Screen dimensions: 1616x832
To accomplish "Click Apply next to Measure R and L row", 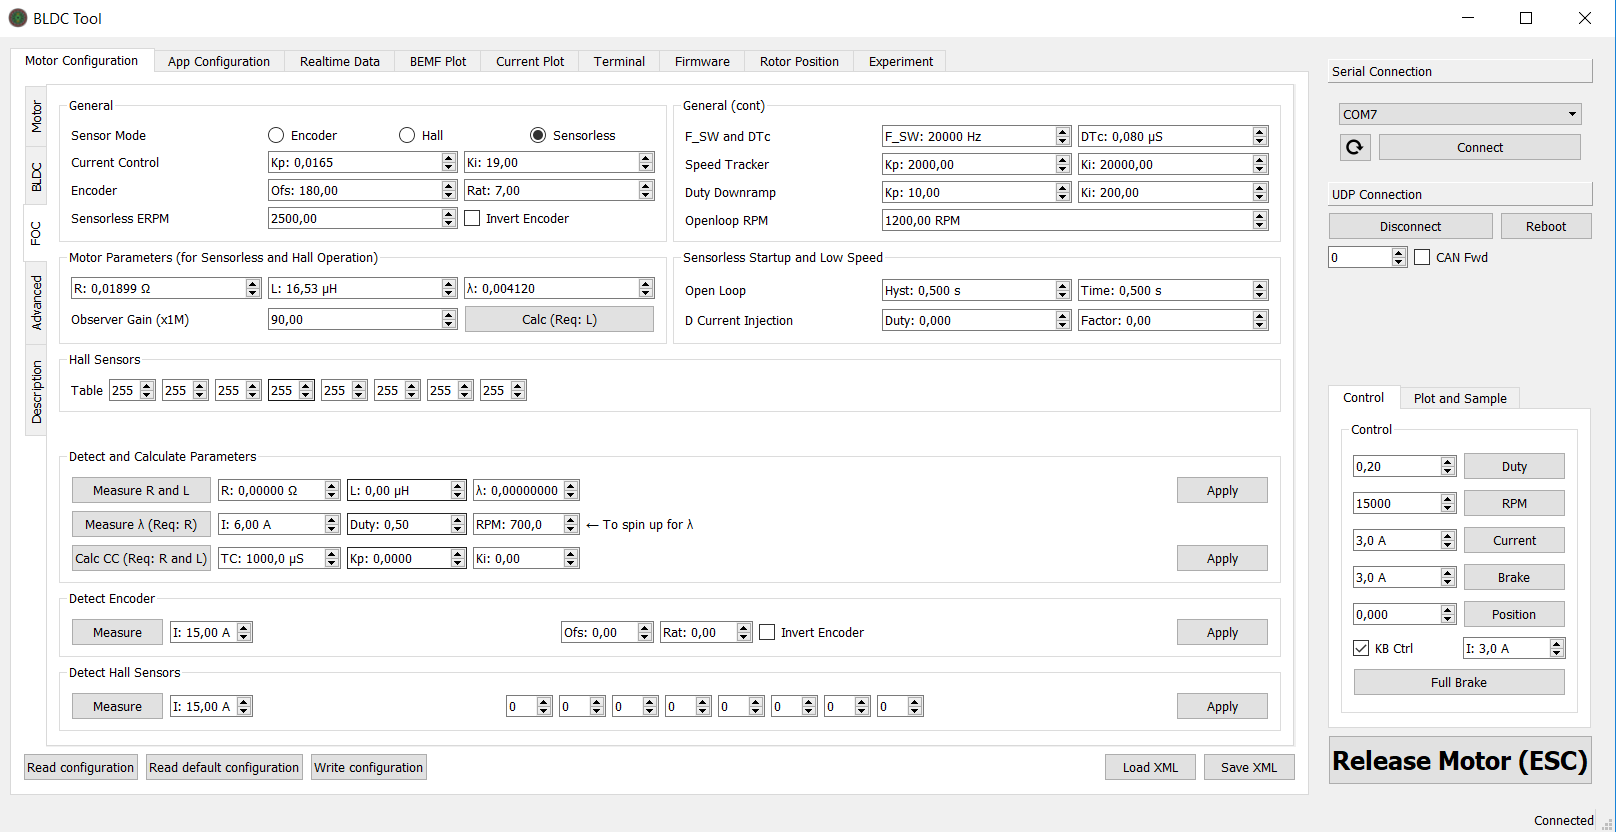I will coord(1222,490).
